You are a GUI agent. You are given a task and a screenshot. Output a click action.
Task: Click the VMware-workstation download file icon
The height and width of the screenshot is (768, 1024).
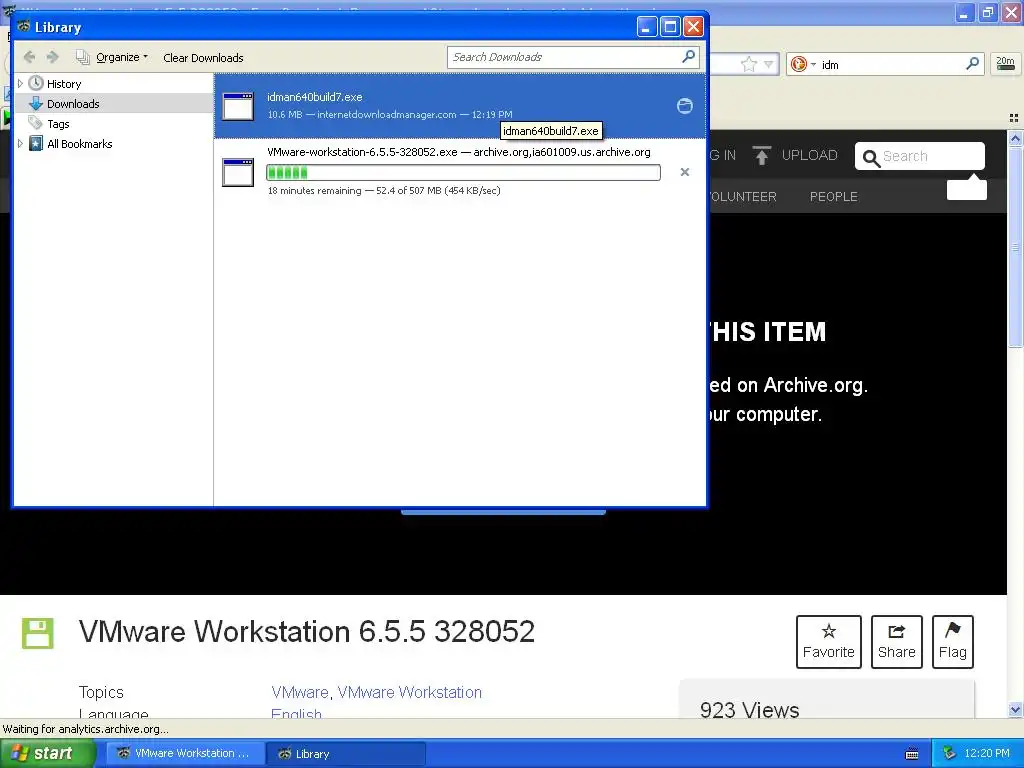click(238, 172)
